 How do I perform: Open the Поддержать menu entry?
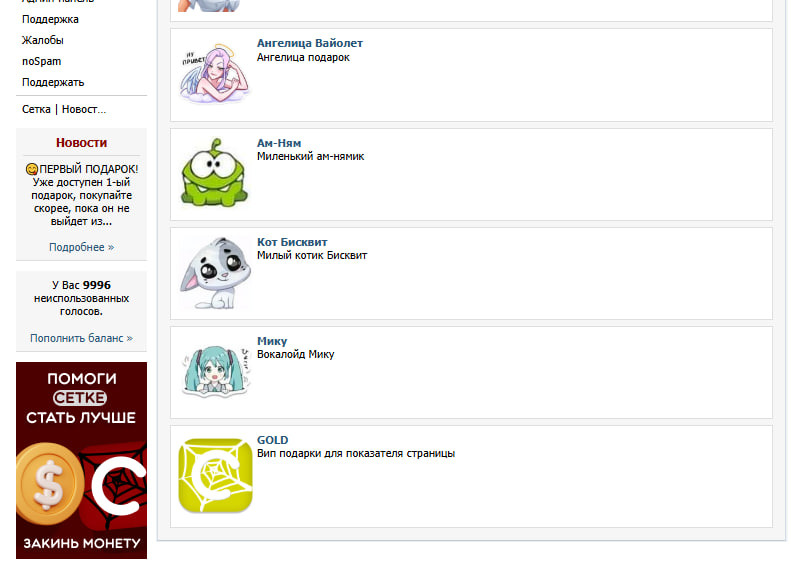pos(53,82)
